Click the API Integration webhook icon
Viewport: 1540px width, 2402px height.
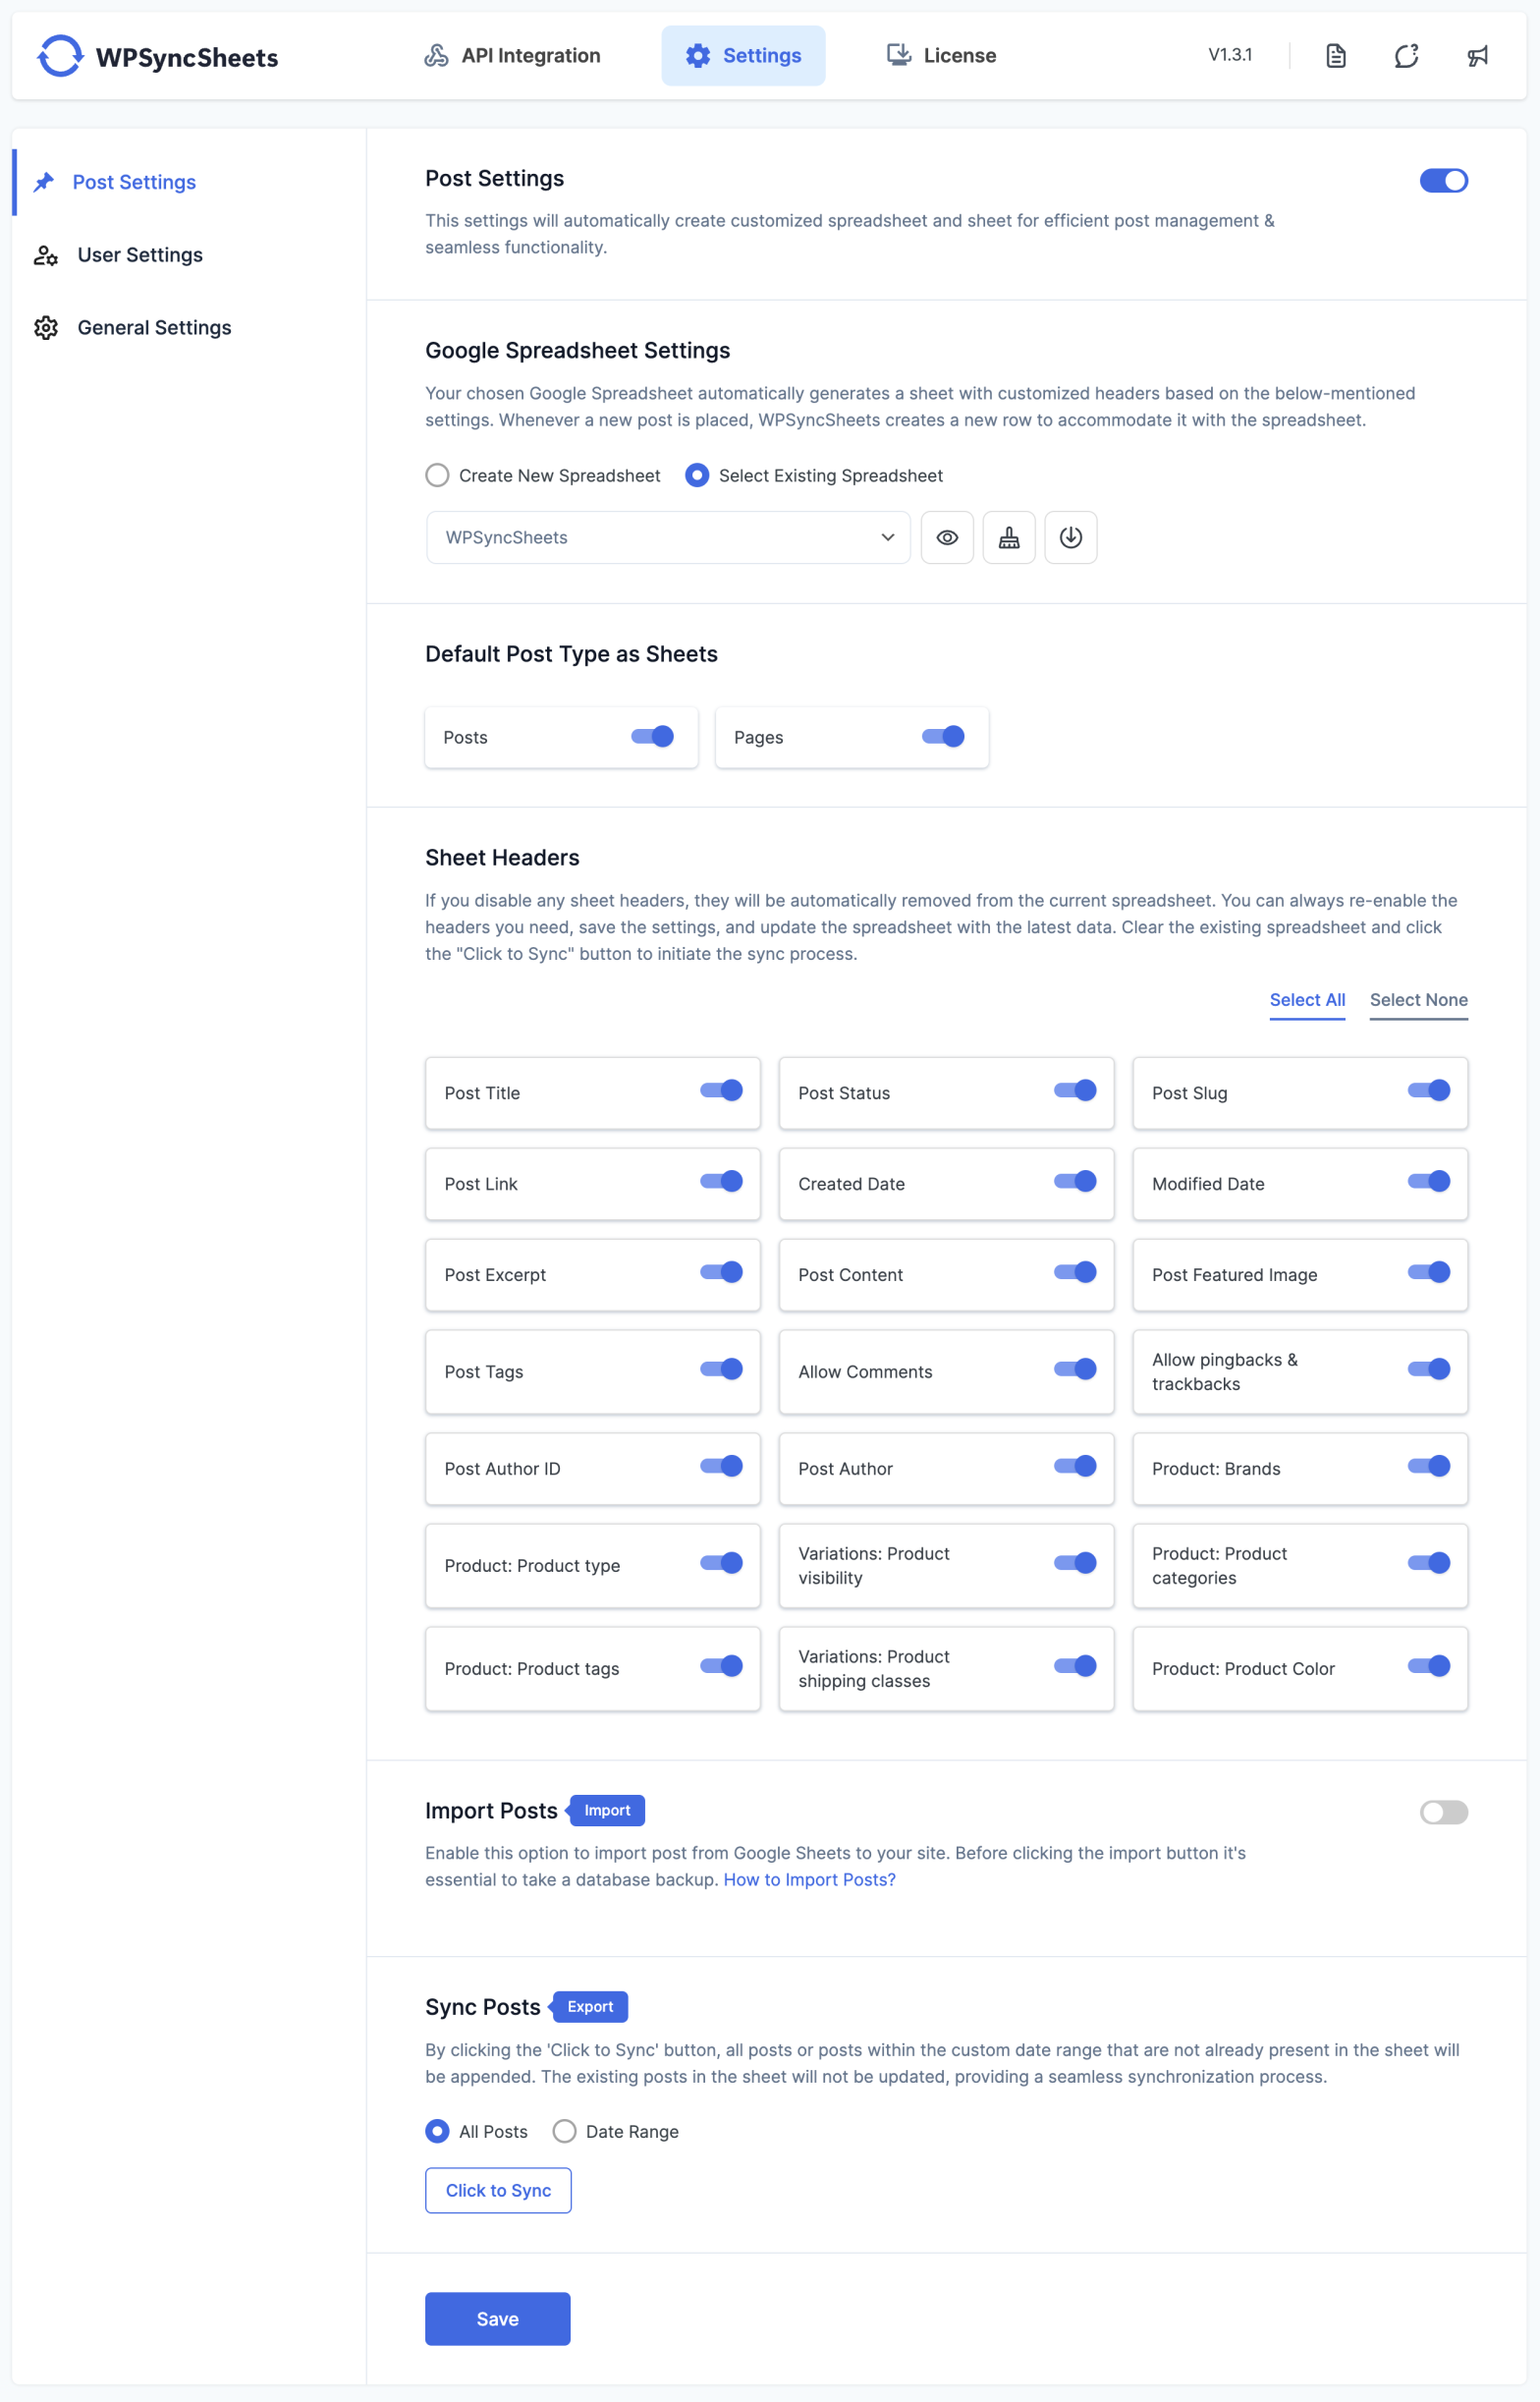pos(436,56)
